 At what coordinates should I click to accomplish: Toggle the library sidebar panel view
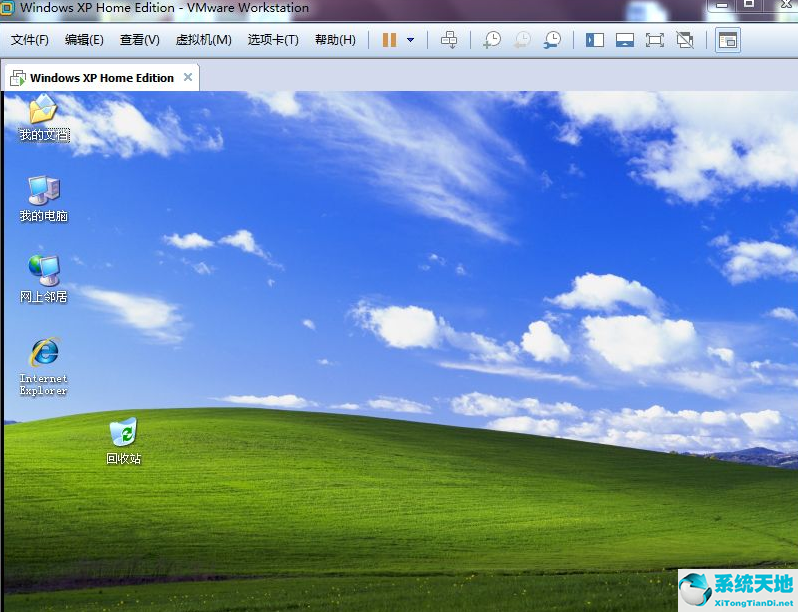[595, 40]
